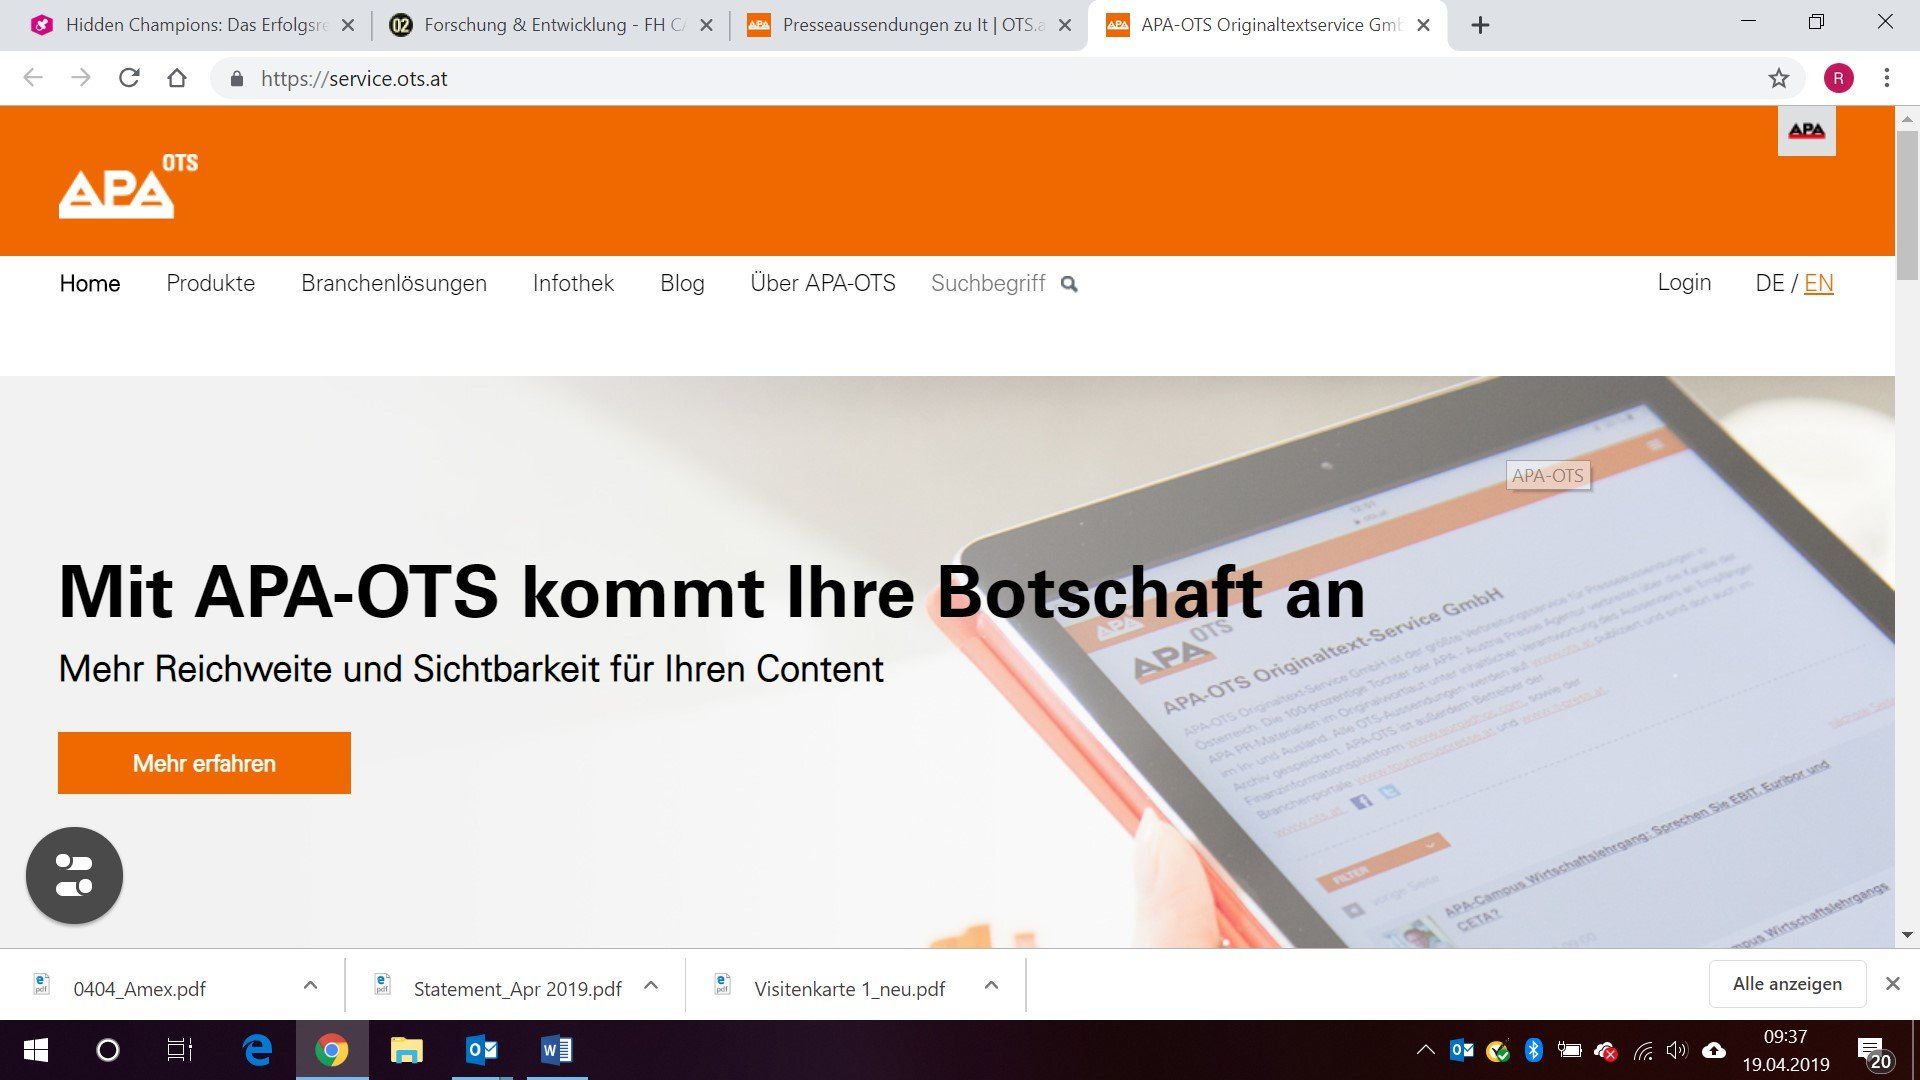1920x1080 pixels.
Task: Switch to Presseaussendungen zu It tab
Action: point(910,25)
